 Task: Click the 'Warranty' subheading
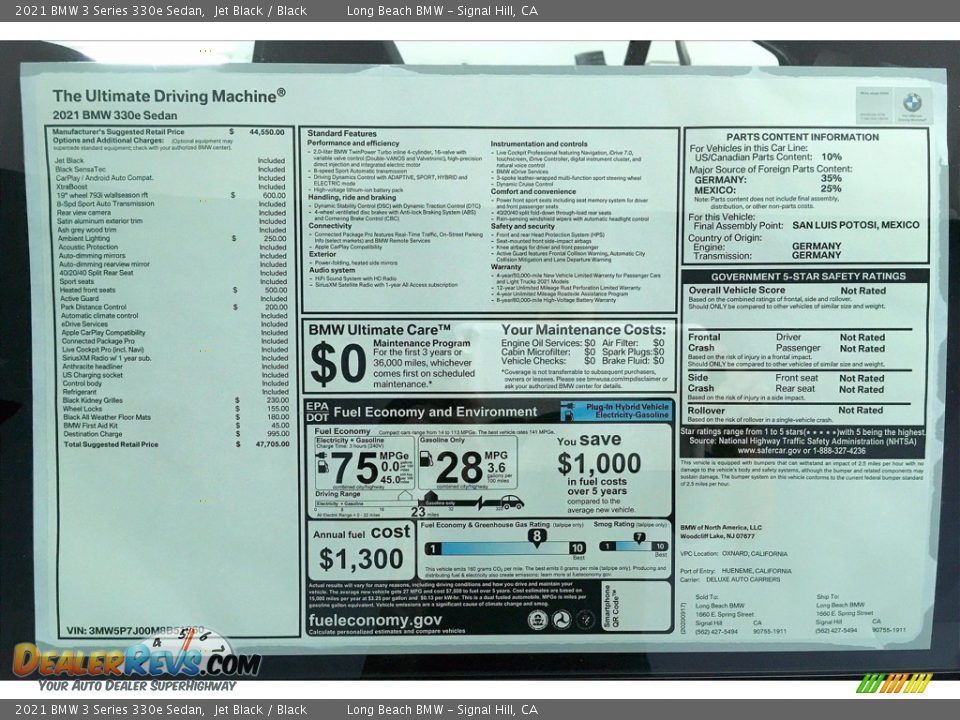(x=506, y=267)
